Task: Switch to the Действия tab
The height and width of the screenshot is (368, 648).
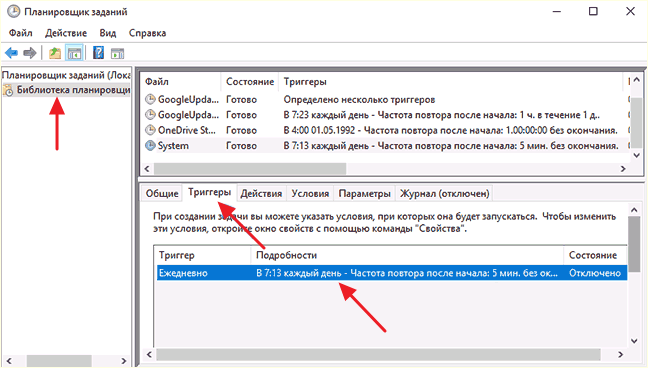Action: [x=261, y=194]
